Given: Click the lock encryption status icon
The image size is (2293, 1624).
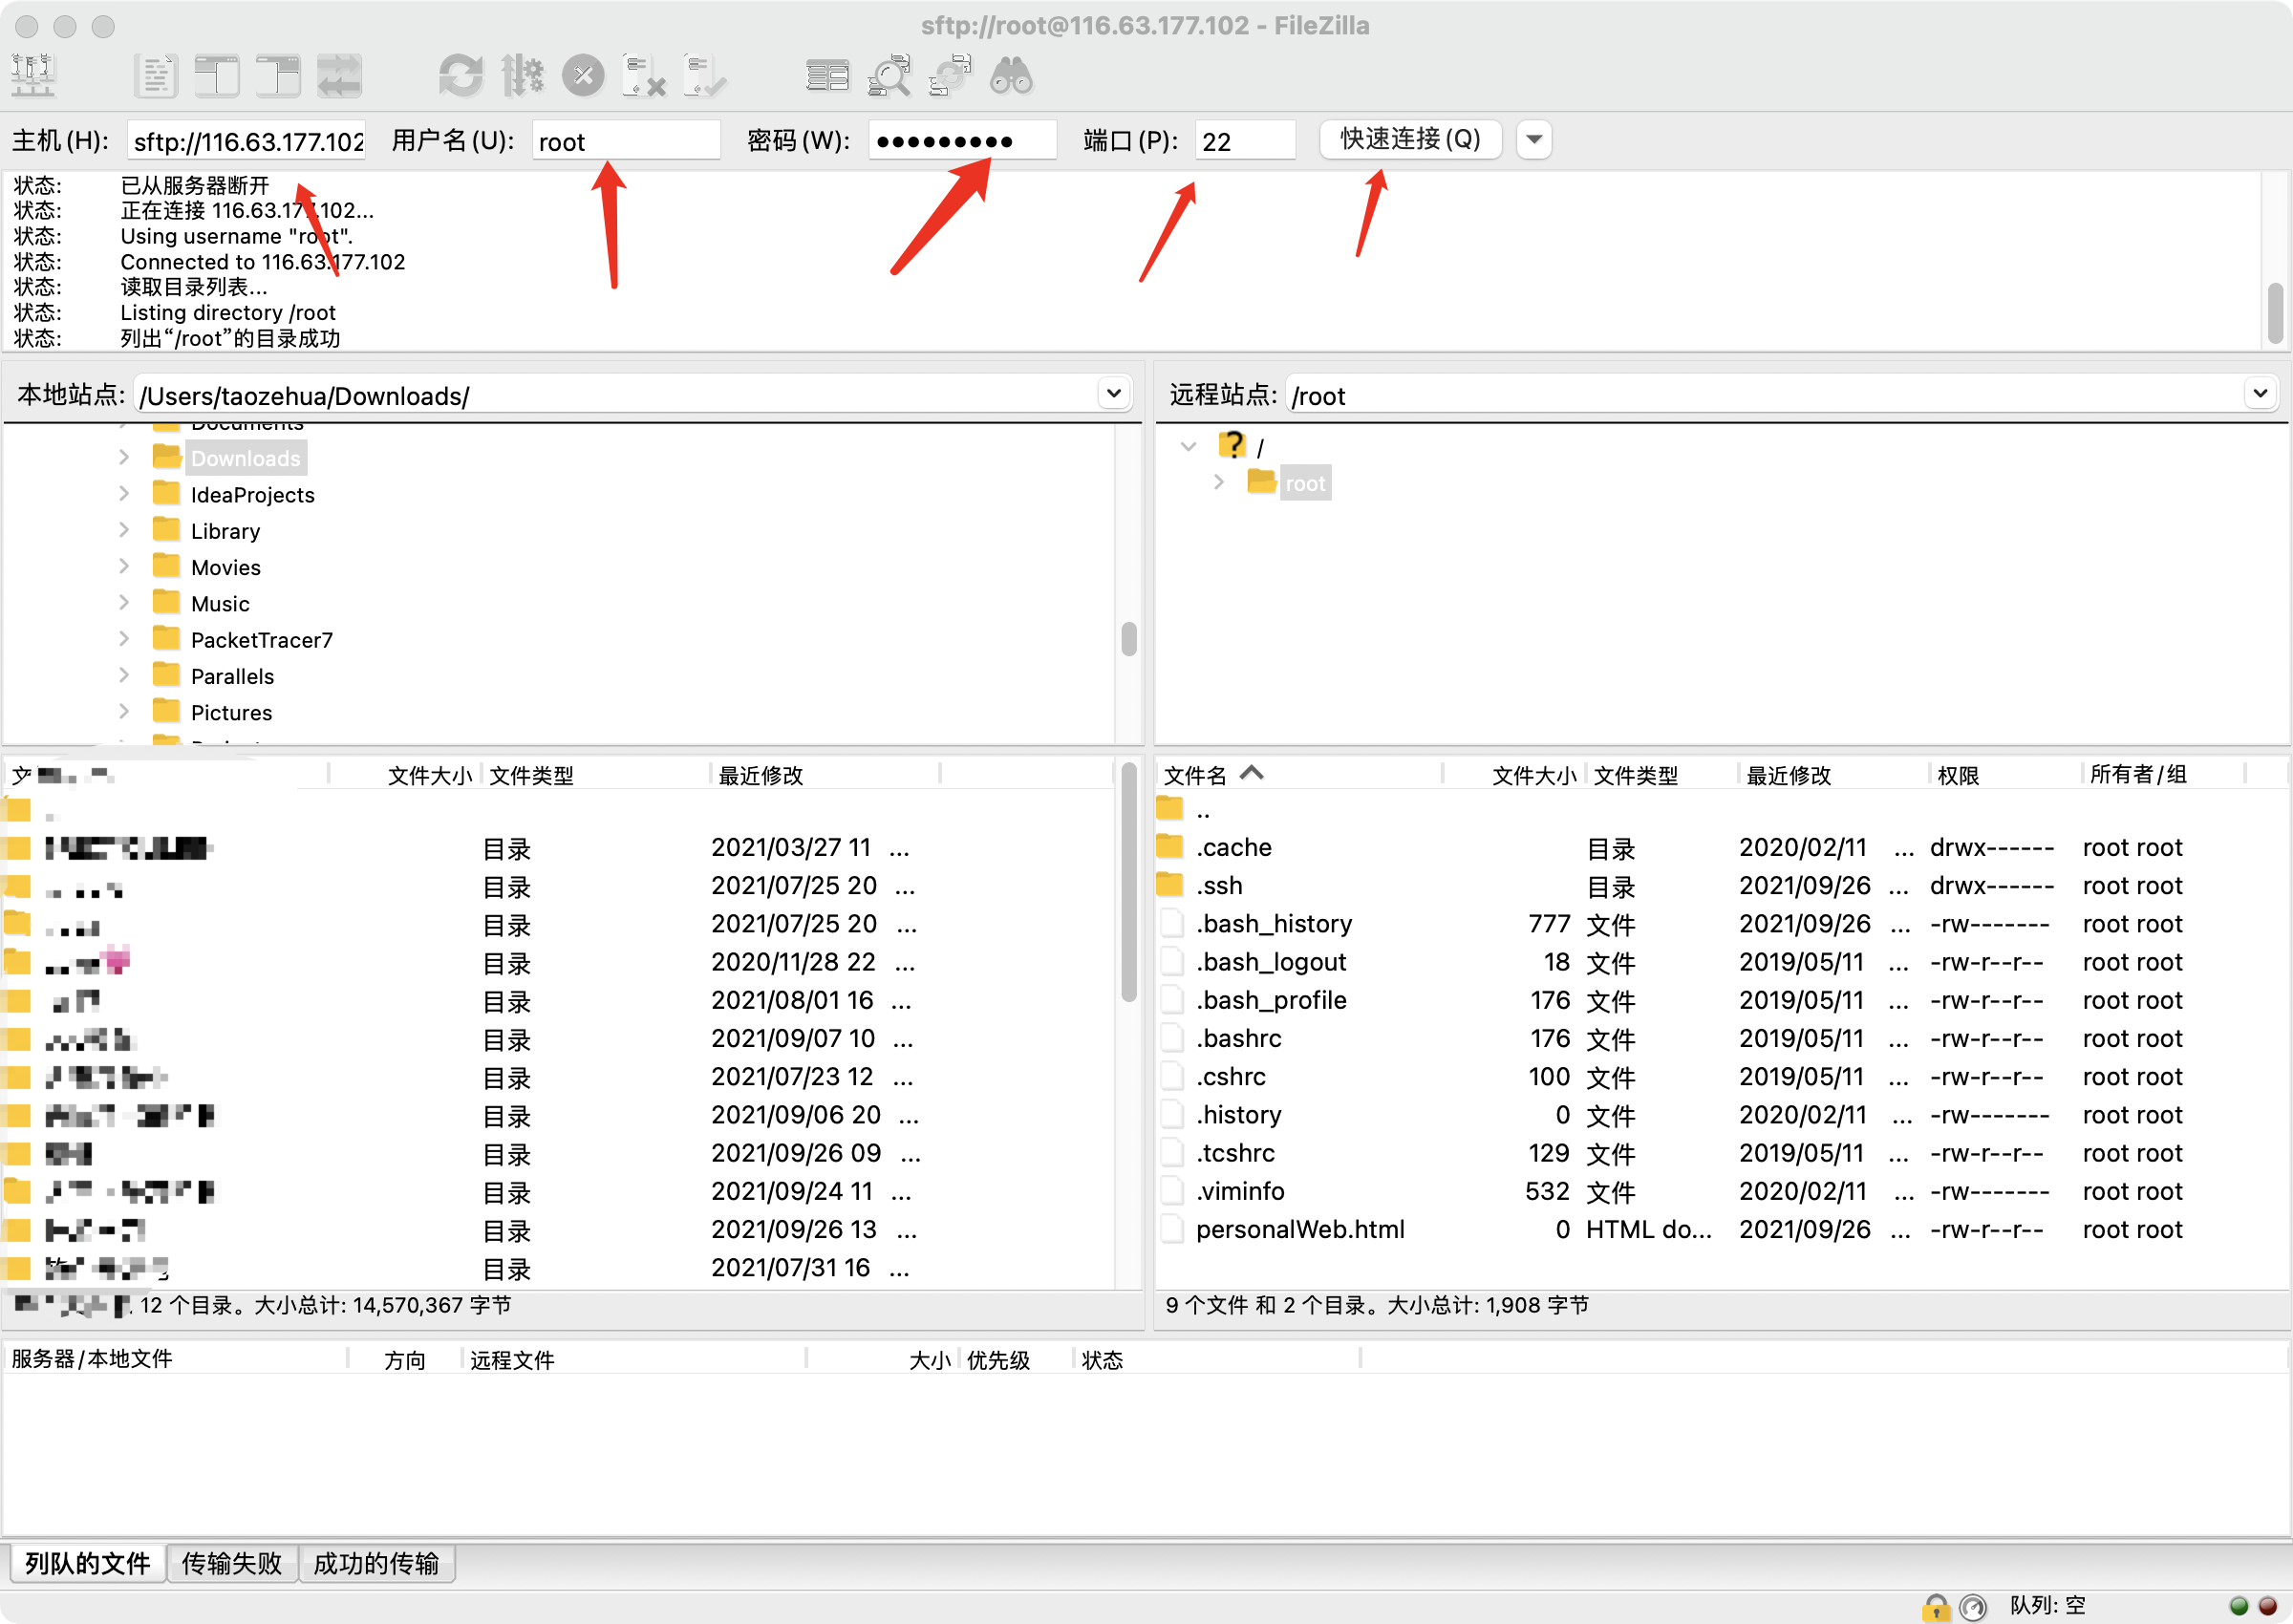Looking at the screenshot, I should point(1936,1607).
